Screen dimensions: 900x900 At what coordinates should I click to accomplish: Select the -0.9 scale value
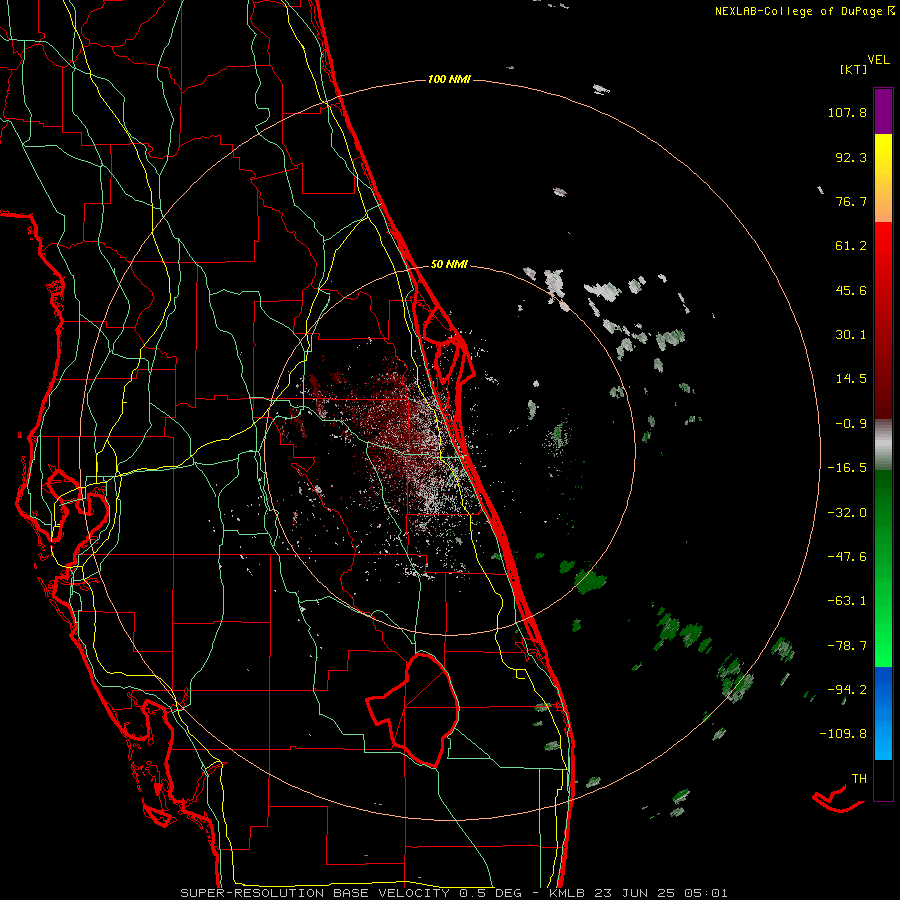851,424
